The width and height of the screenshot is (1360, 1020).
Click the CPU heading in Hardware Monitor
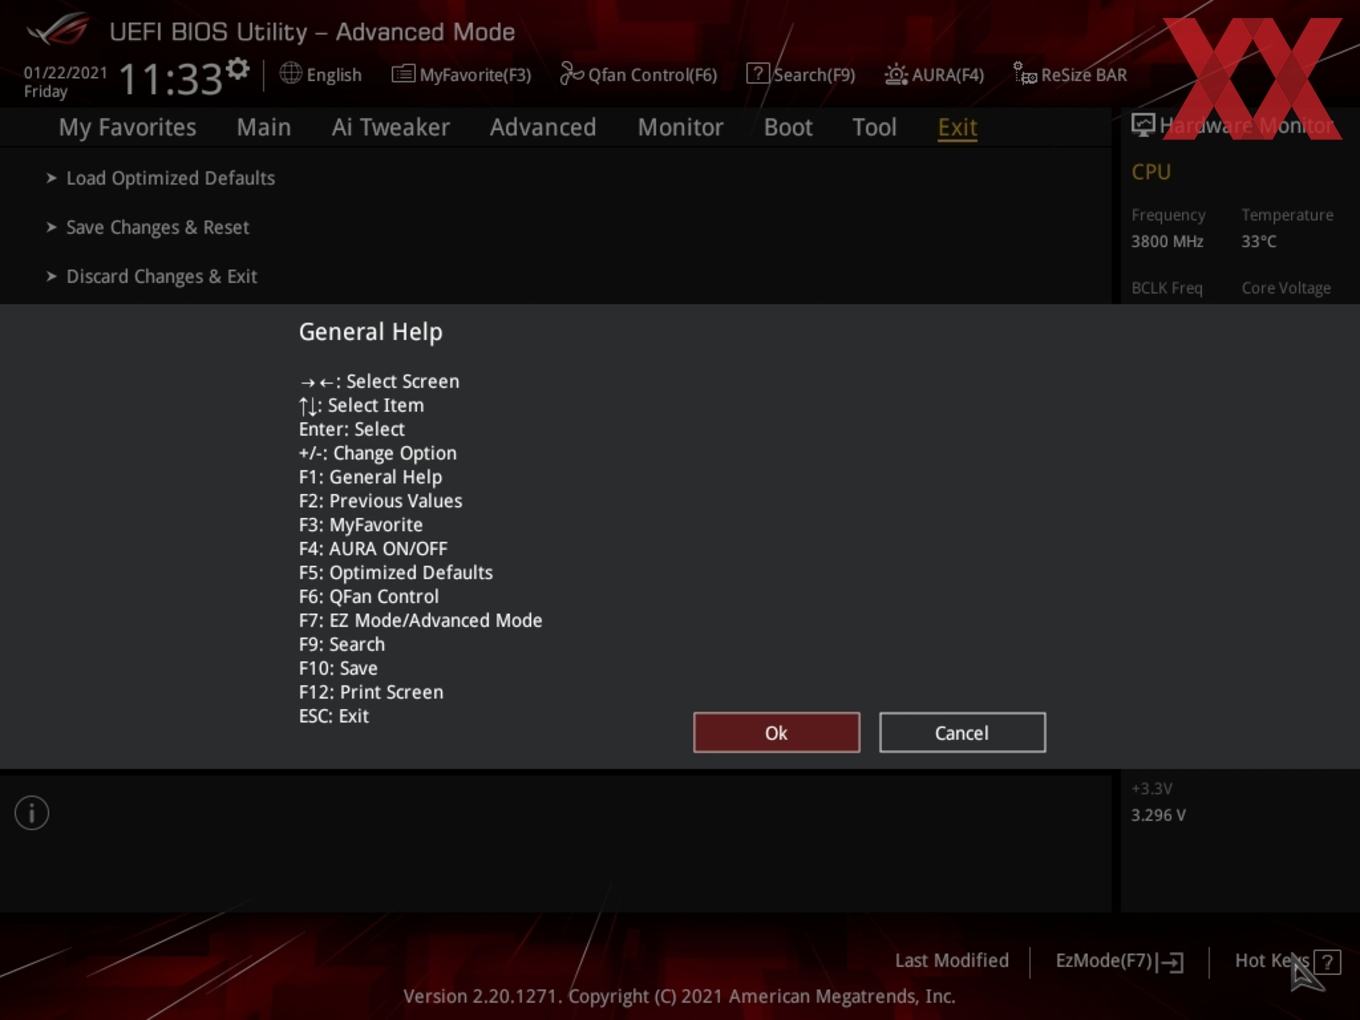point(1151,172)
